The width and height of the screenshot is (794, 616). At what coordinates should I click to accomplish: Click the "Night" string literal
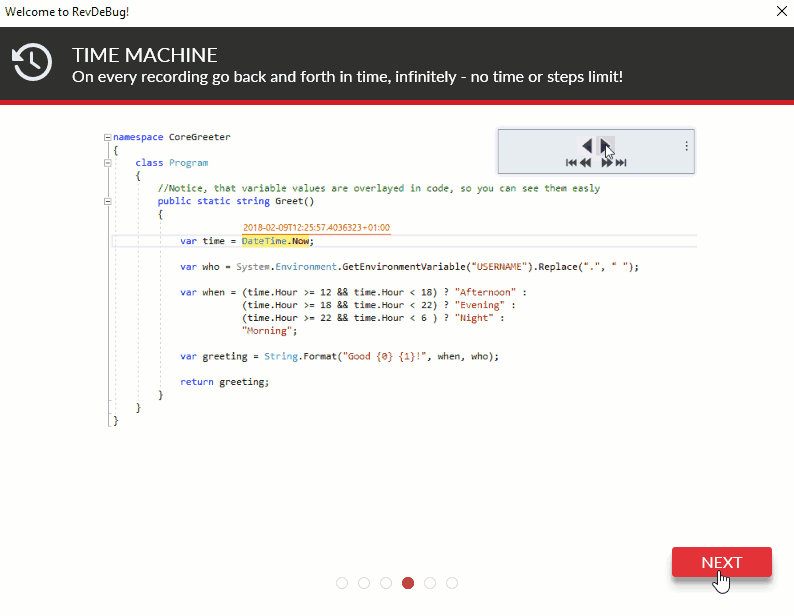pyautogui.click(x=474, y=318)
